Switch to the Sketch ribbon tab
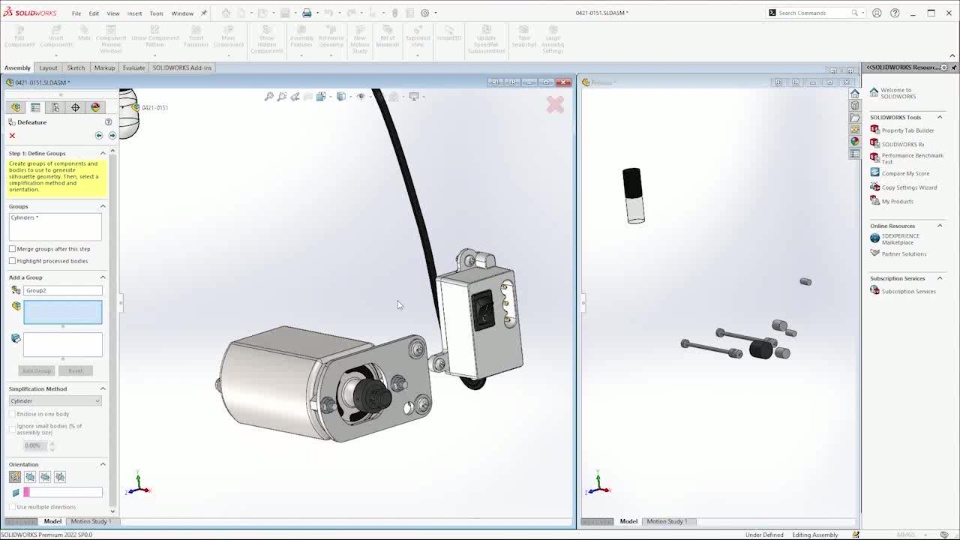This screenshot has height=540, width=960. (x=76, y=68)
